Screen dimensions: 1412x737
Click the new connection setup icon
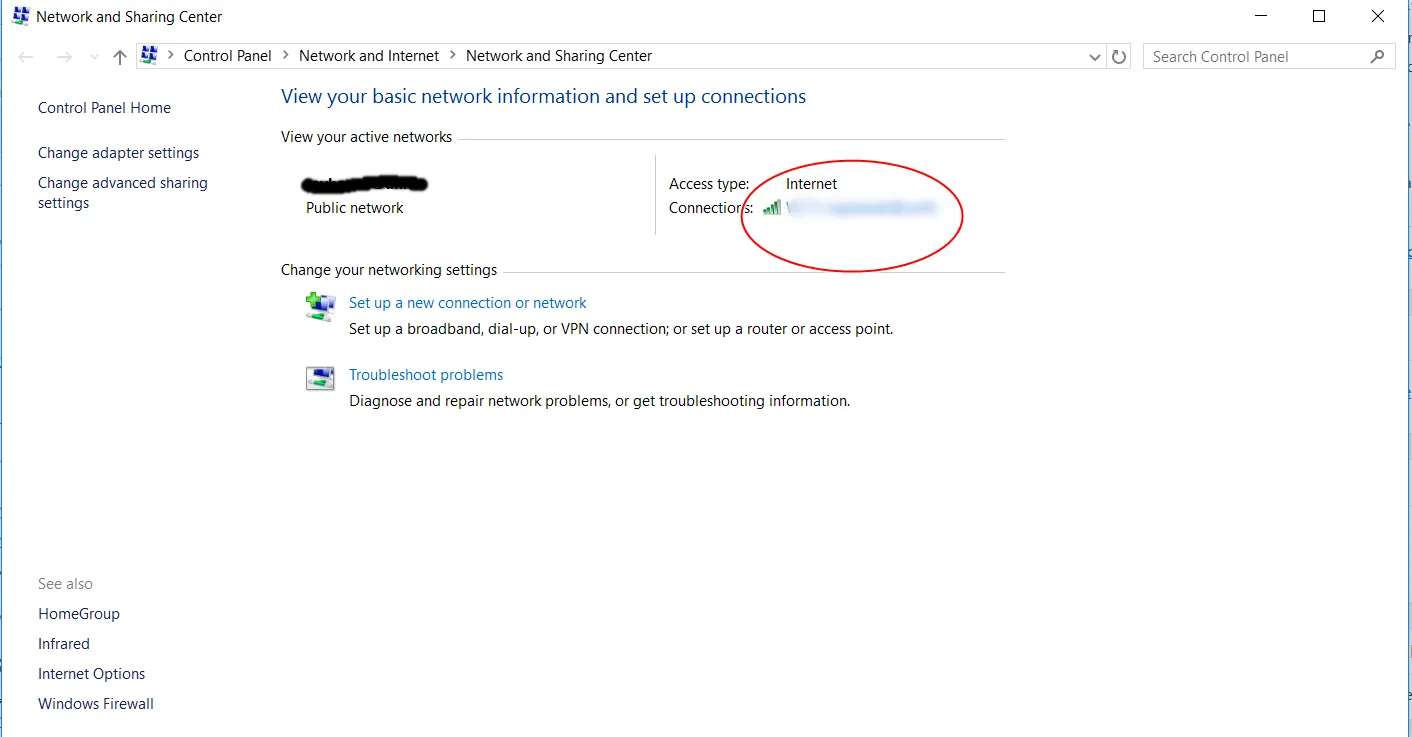320,306
